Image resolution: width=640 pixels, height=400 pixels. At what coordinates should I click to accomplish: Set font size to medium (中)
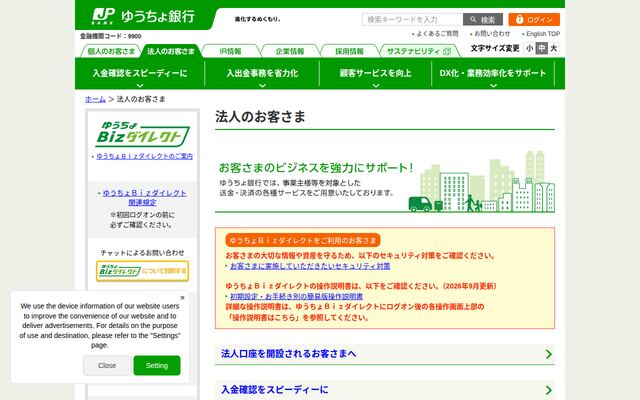541,48
